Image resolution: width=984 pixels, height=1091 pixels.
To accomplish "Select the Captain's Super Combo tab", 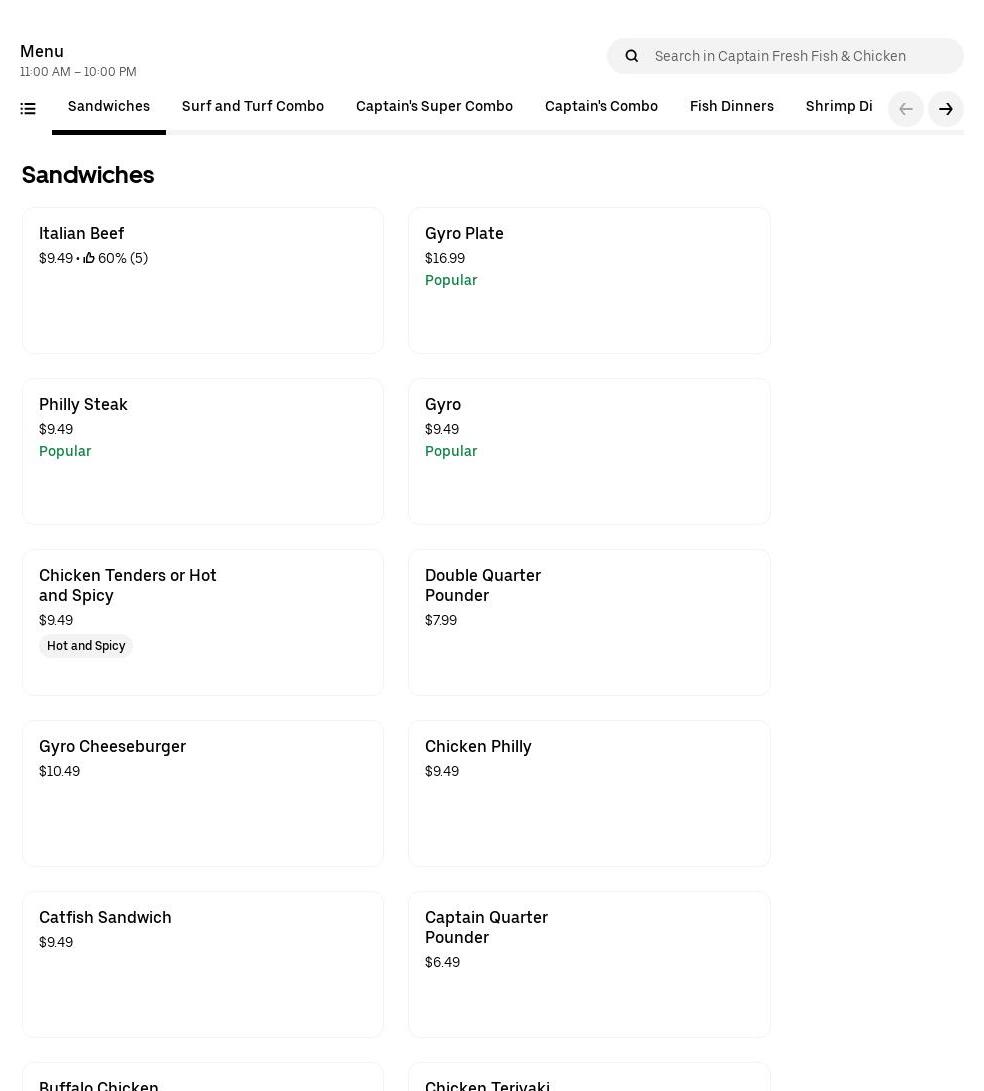I will [x=434, y=107].
